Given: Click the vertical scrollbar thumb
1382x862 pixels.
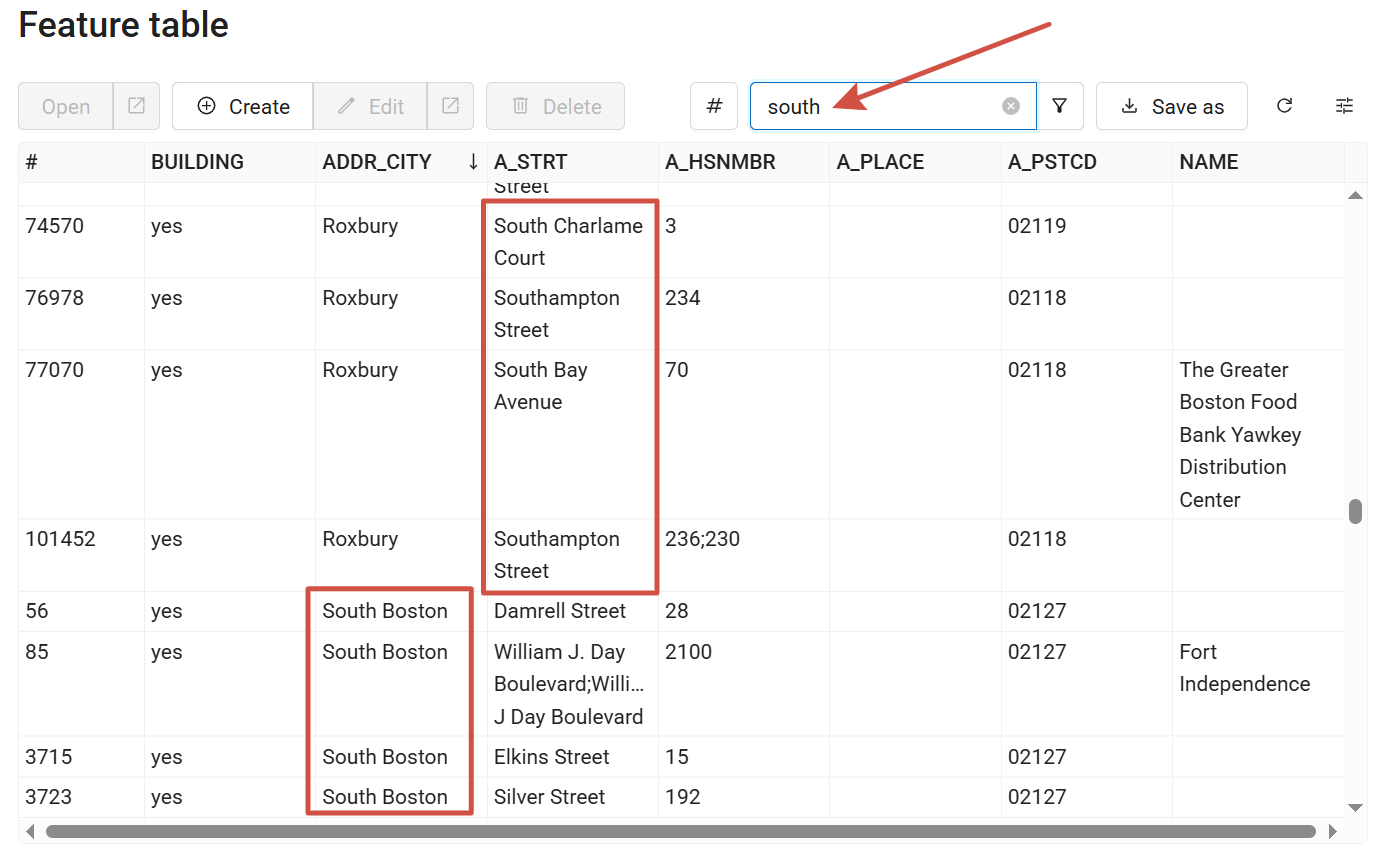Looking at the screenshot, I should click(1355, 511).
